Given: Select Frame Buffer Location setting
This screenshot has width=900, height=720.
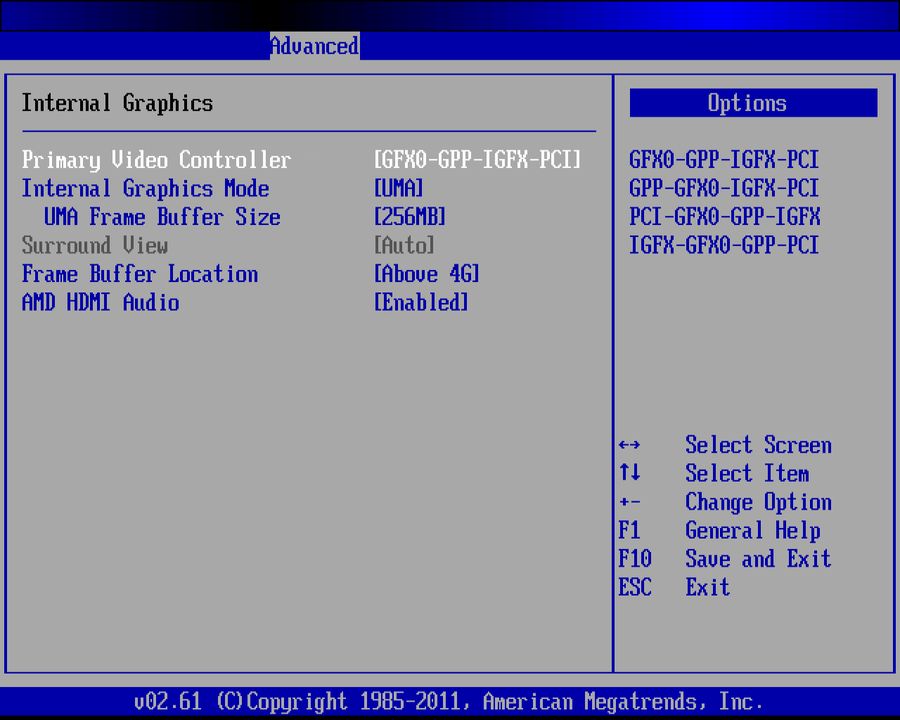Looking at the screenshot, I should coord(139,274).
